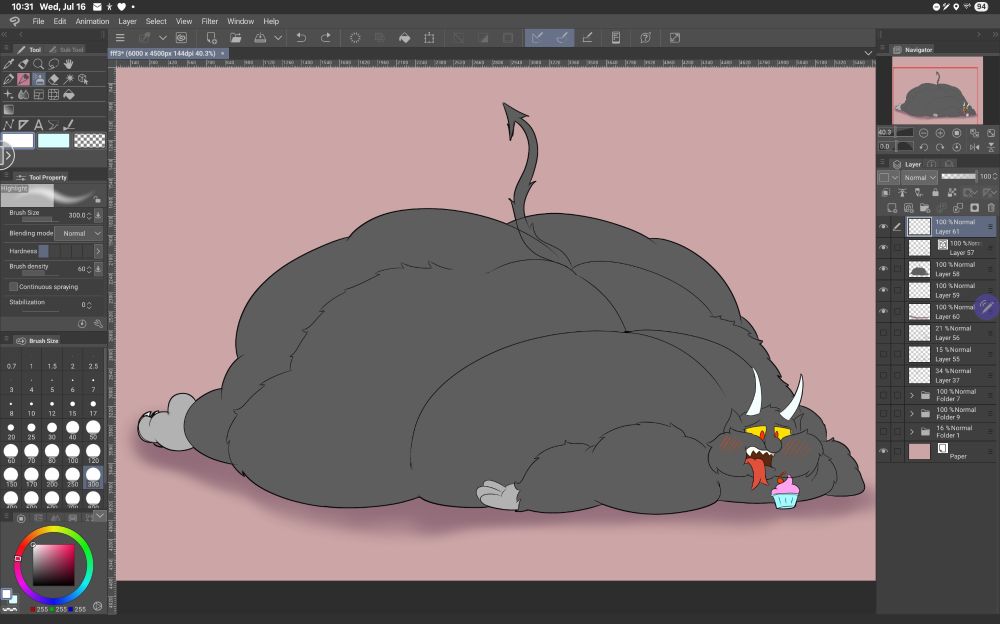Rotate canvas left in the Navigator
Screen dimensions: 1000x624
[x=923, y=147]
